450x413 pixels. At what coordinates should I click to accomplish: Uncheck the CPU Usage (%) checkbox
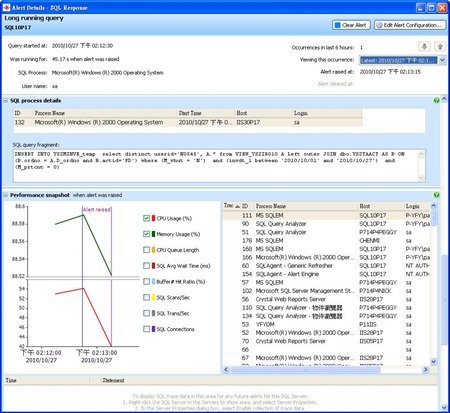tap(146, 218)
